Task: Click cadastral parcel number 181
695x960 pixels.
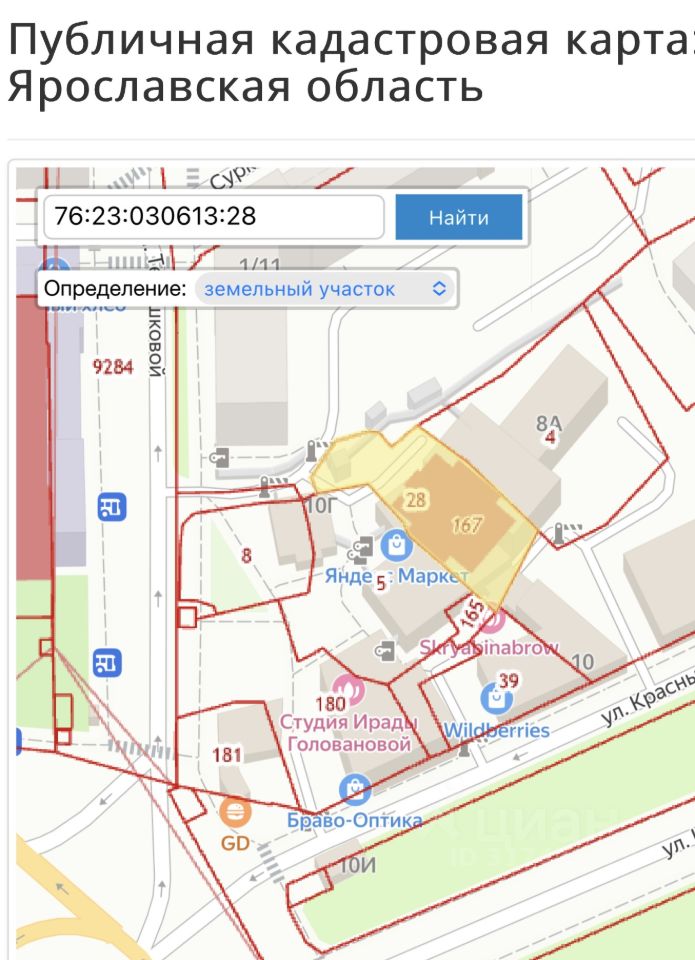Action: [227, 754]
